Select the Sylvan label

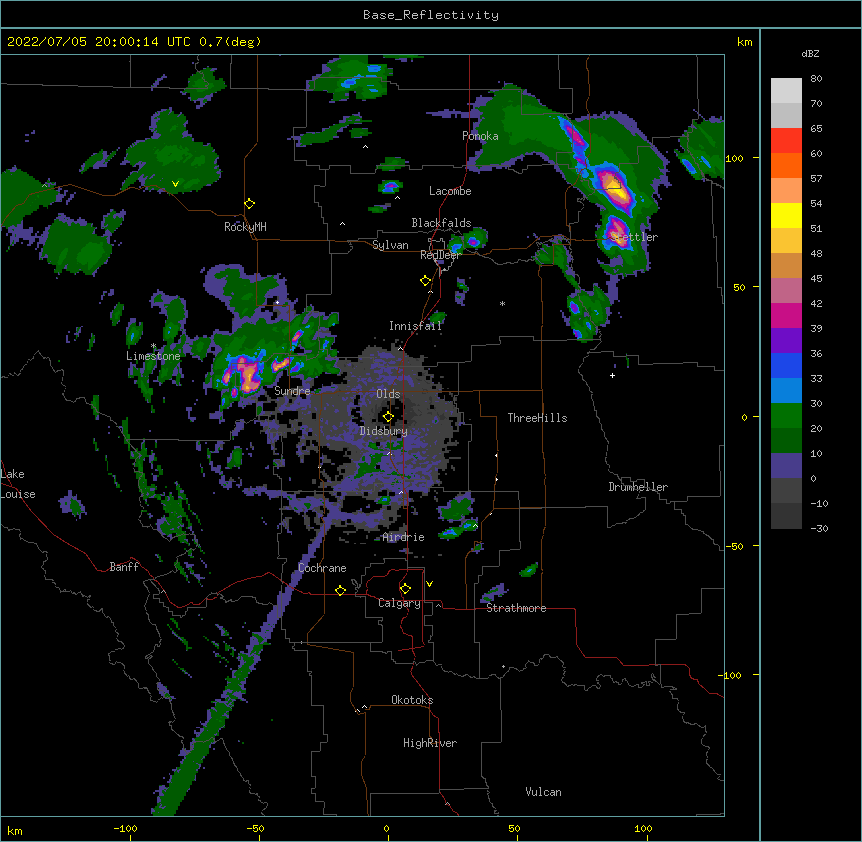click(x=390, y=245)
